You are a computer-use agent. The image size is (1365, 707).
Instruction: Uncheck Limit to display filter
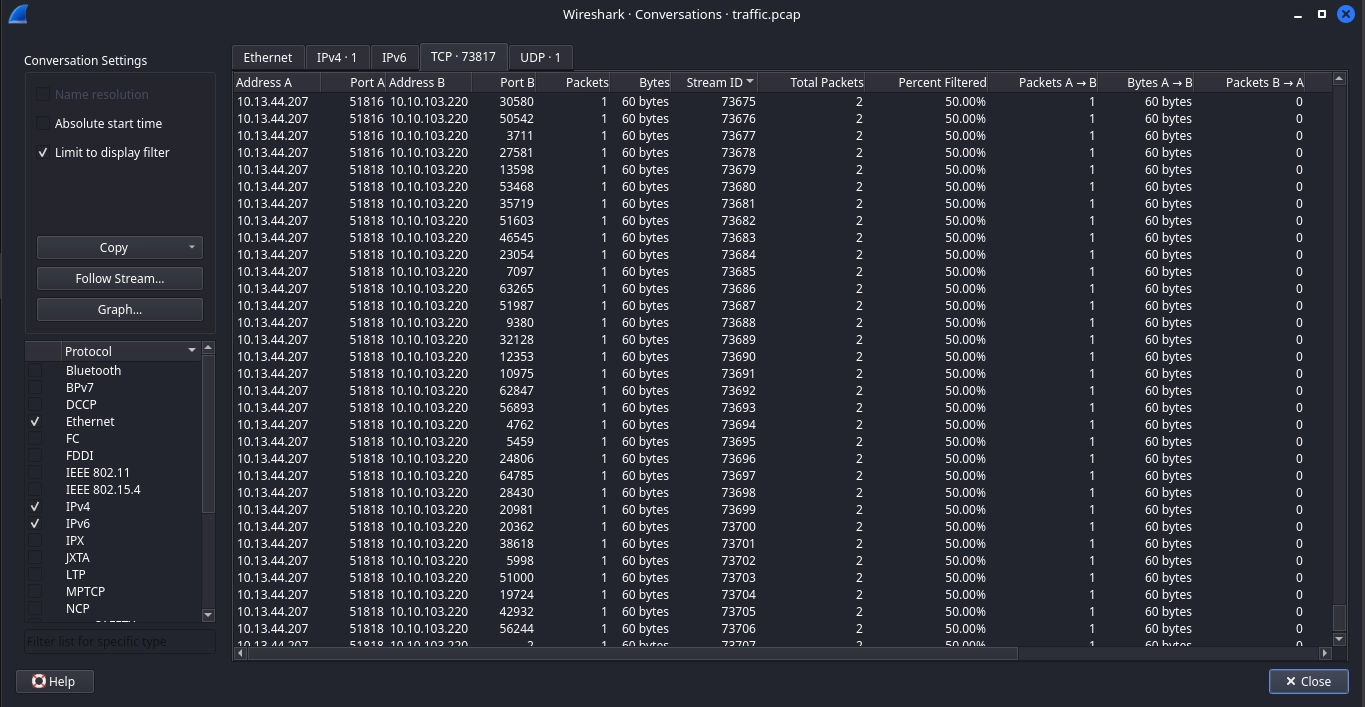[x=42, y=152]
